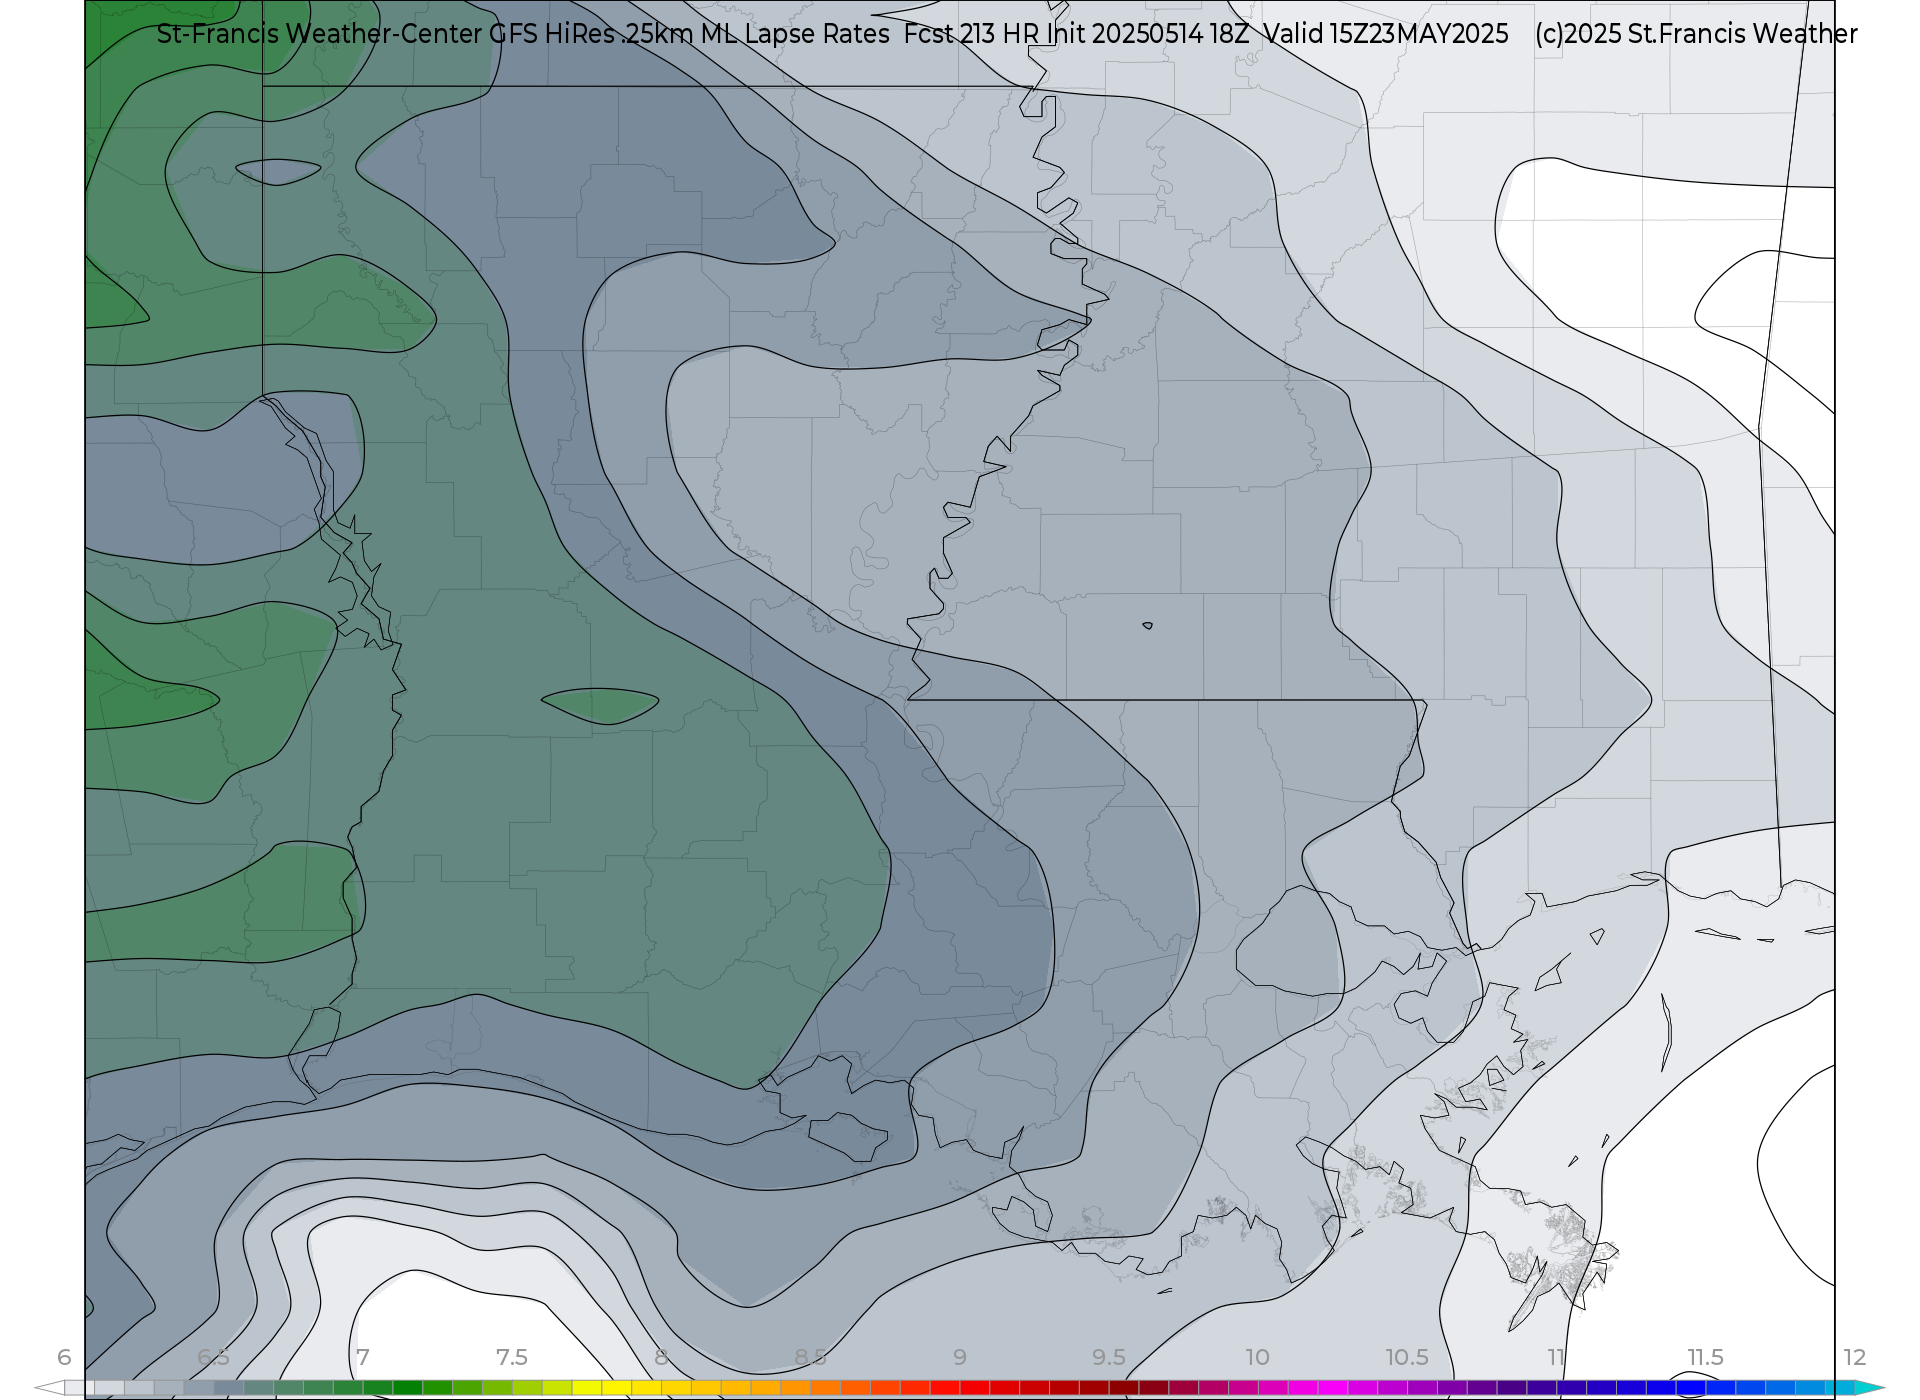Click the colorbar label '7.5'
The image size is (1920, 1400).
coord(511,1357)
